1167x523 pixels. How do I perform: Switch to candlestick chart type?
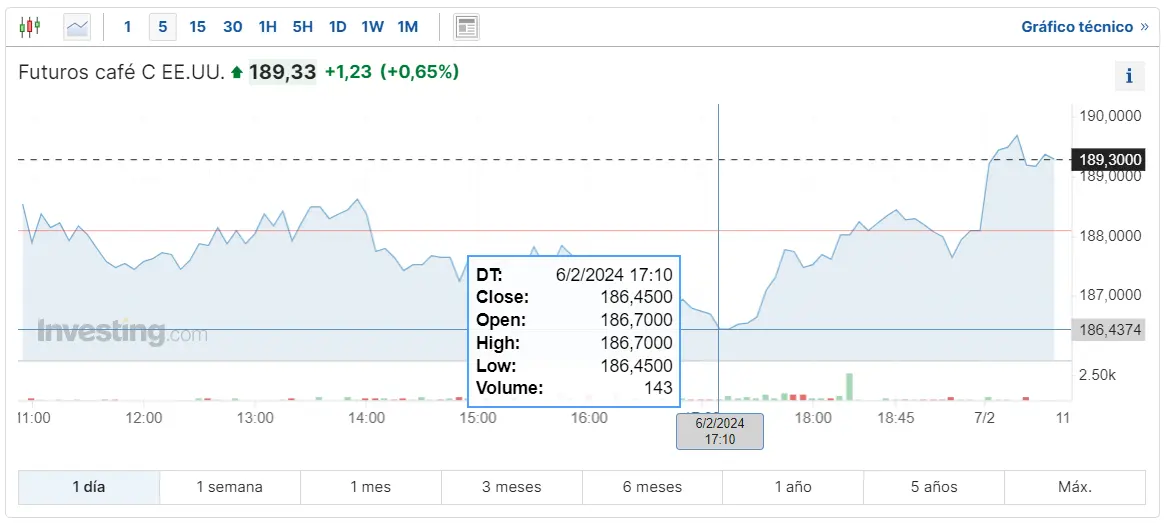tap(30, 27)
